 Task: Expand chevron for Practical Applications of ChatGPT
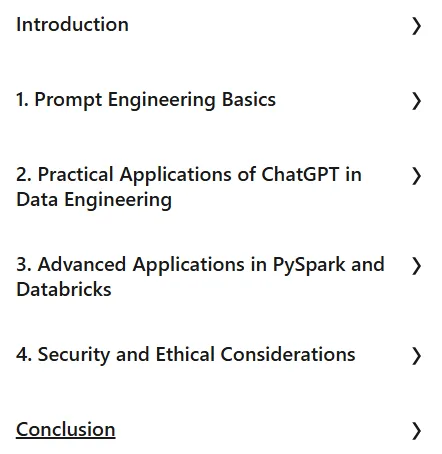416,176
